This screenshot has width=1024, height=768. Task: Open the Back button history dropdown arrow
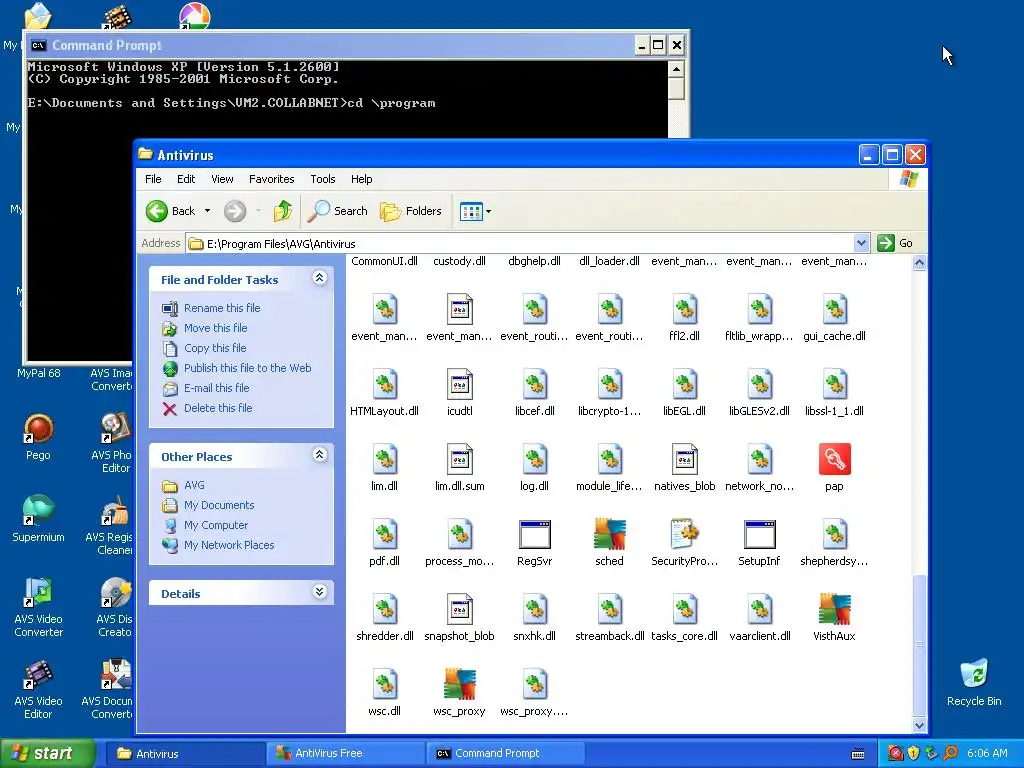[x=207, y=211]
